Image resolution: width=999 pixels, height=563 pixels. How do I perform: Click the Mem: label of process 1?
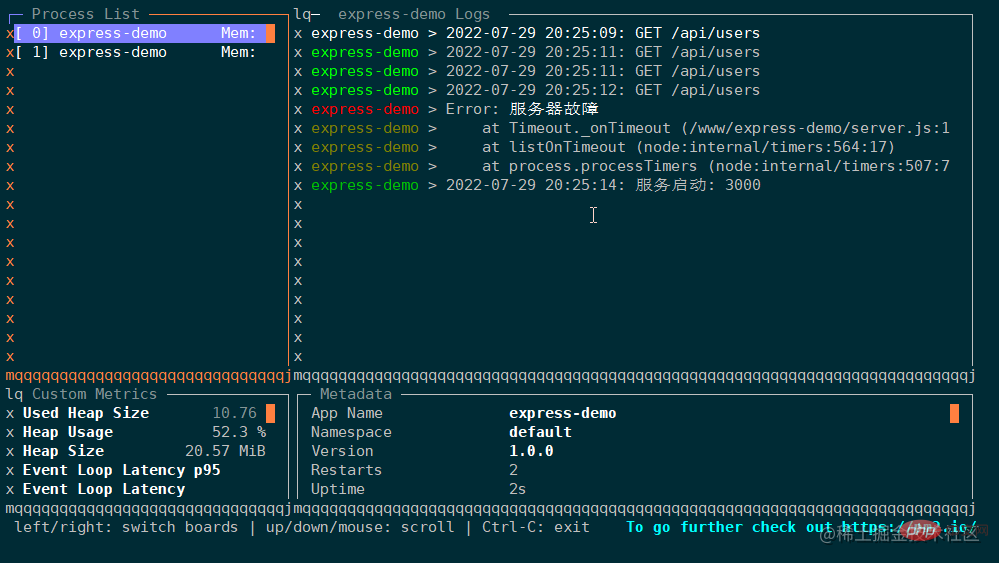(238, 52)
